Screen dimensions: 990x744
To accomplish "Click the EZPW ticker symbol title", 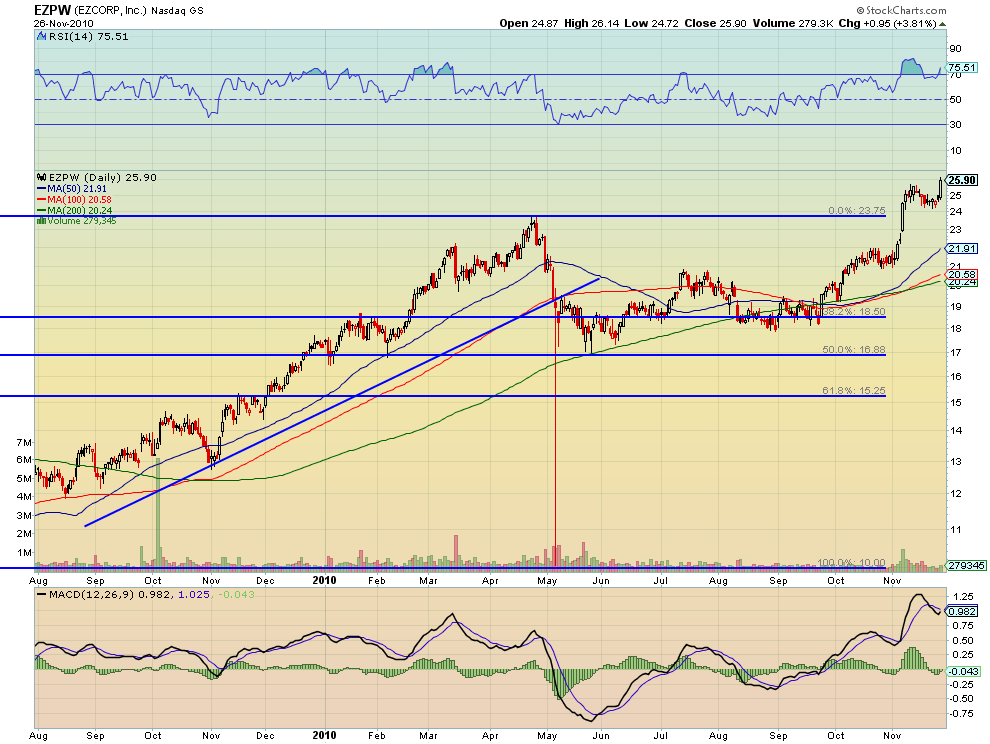I will (52, 10).
